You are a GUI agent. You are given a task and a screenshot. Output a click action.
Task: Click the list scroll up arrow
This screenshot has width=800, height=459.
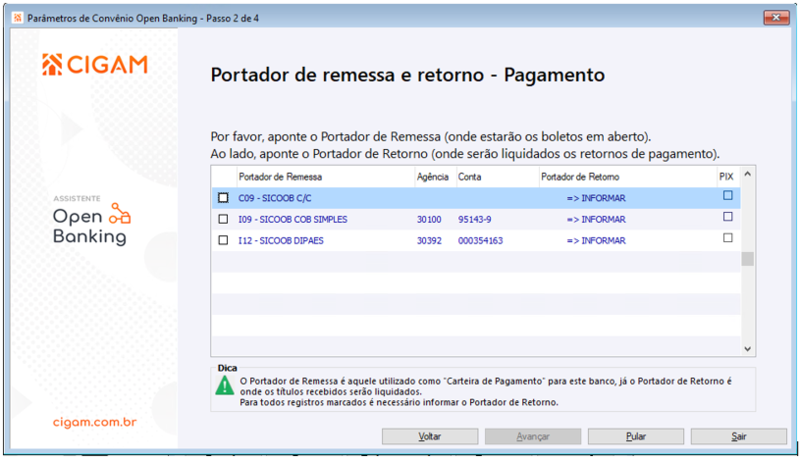tap(747, 174)
